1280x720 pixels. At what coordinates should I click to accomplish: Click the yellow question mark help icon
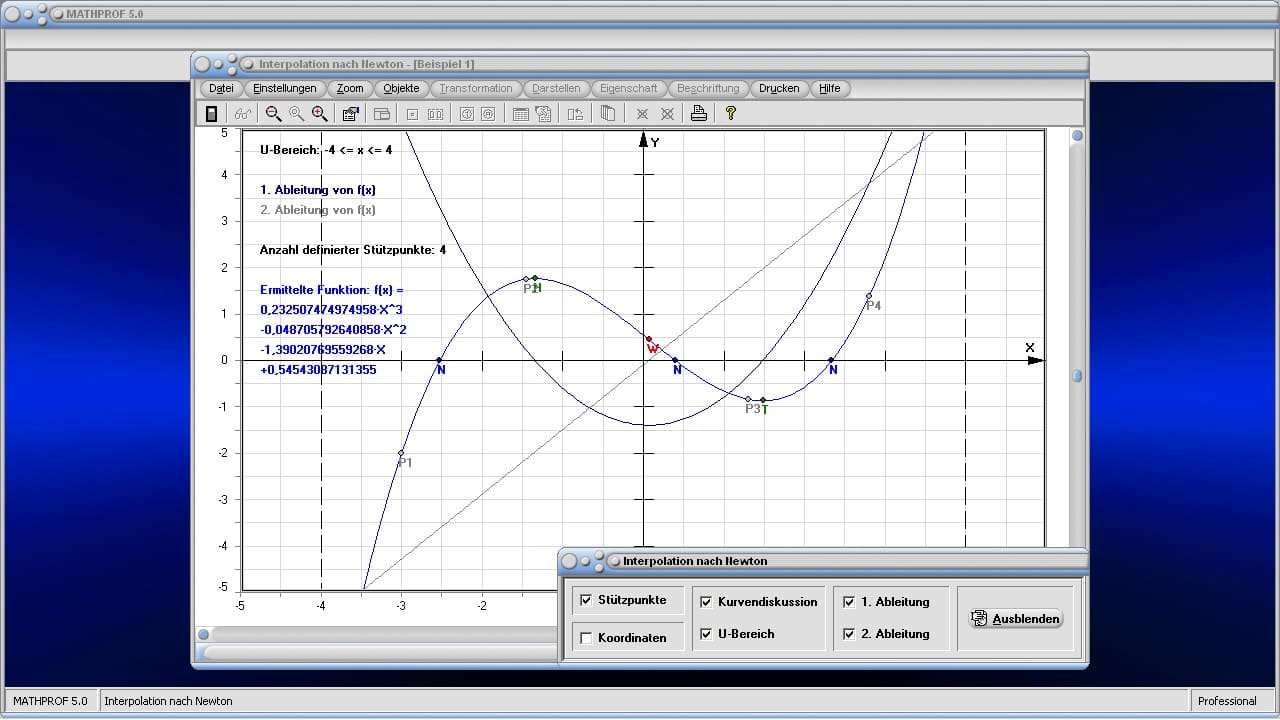click(731, 114)
